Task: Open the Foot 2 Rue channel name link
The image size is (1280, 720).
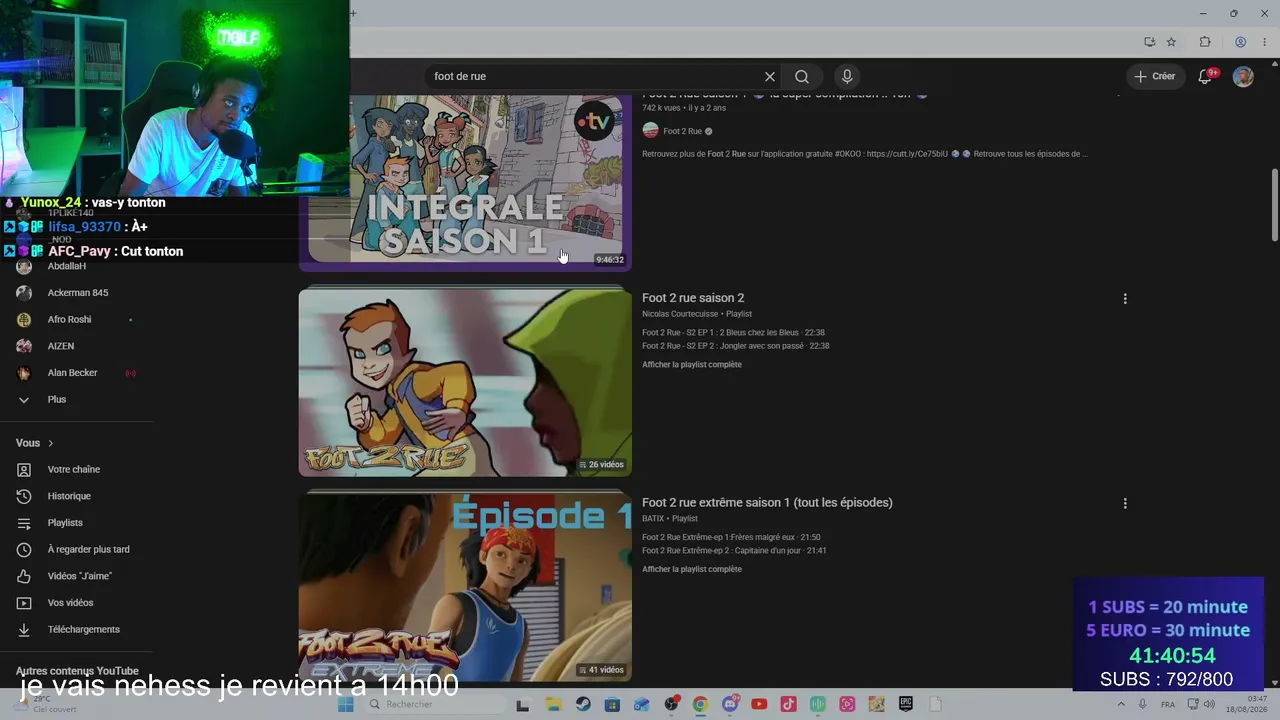Action: tap(682, 131)
